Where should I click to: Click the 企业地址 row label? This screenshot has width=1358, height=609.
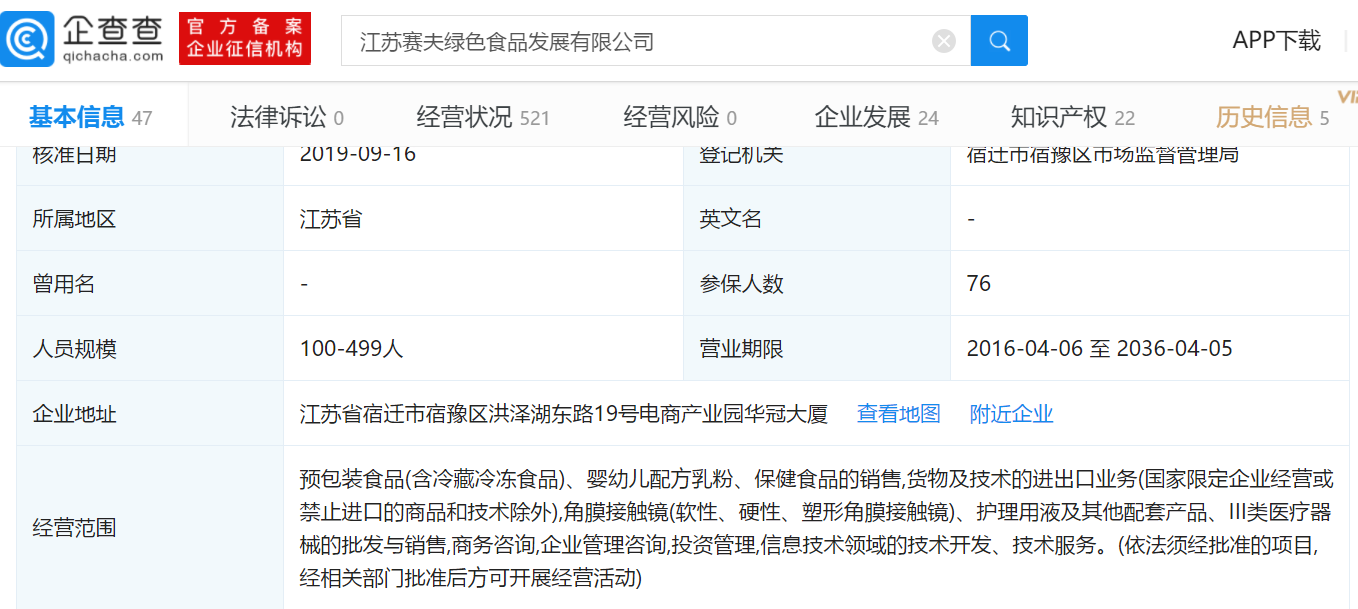point(74,413)
